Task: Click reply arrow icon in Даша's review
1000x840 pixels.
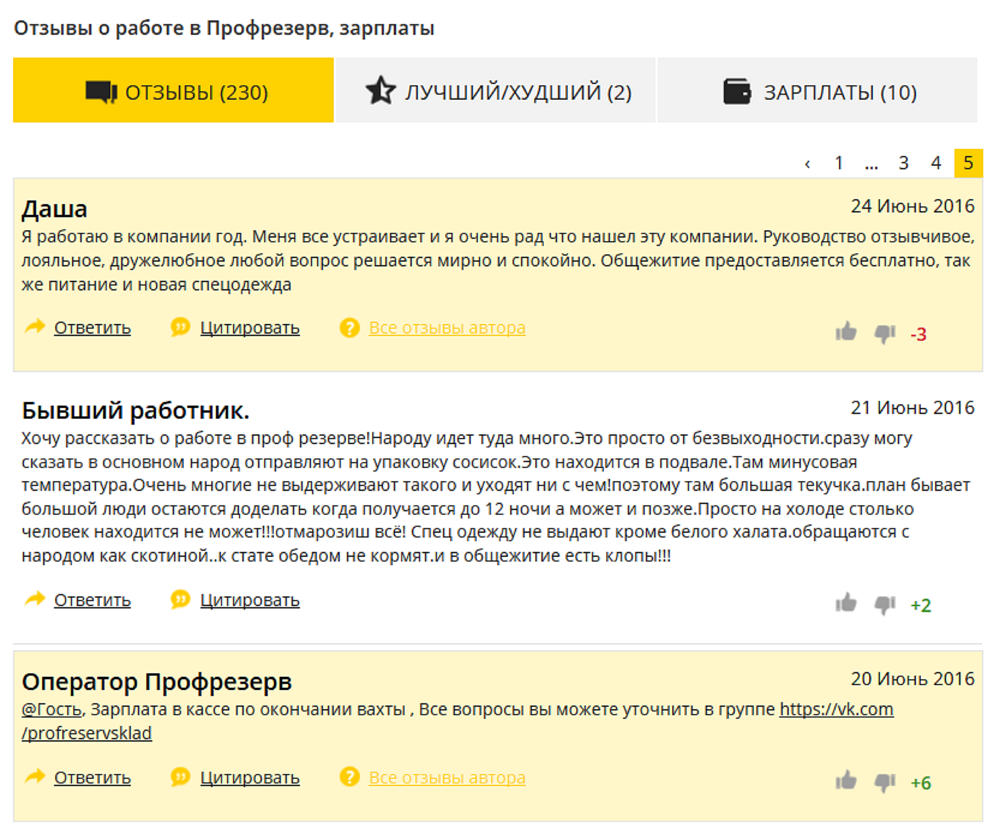Action: [35, 327]
